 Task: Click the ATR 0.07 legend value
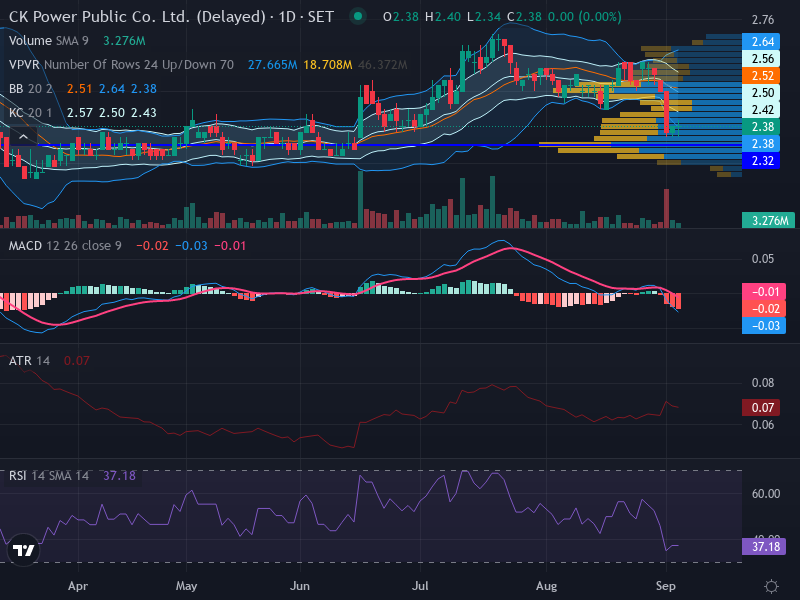tap(77, 361)
